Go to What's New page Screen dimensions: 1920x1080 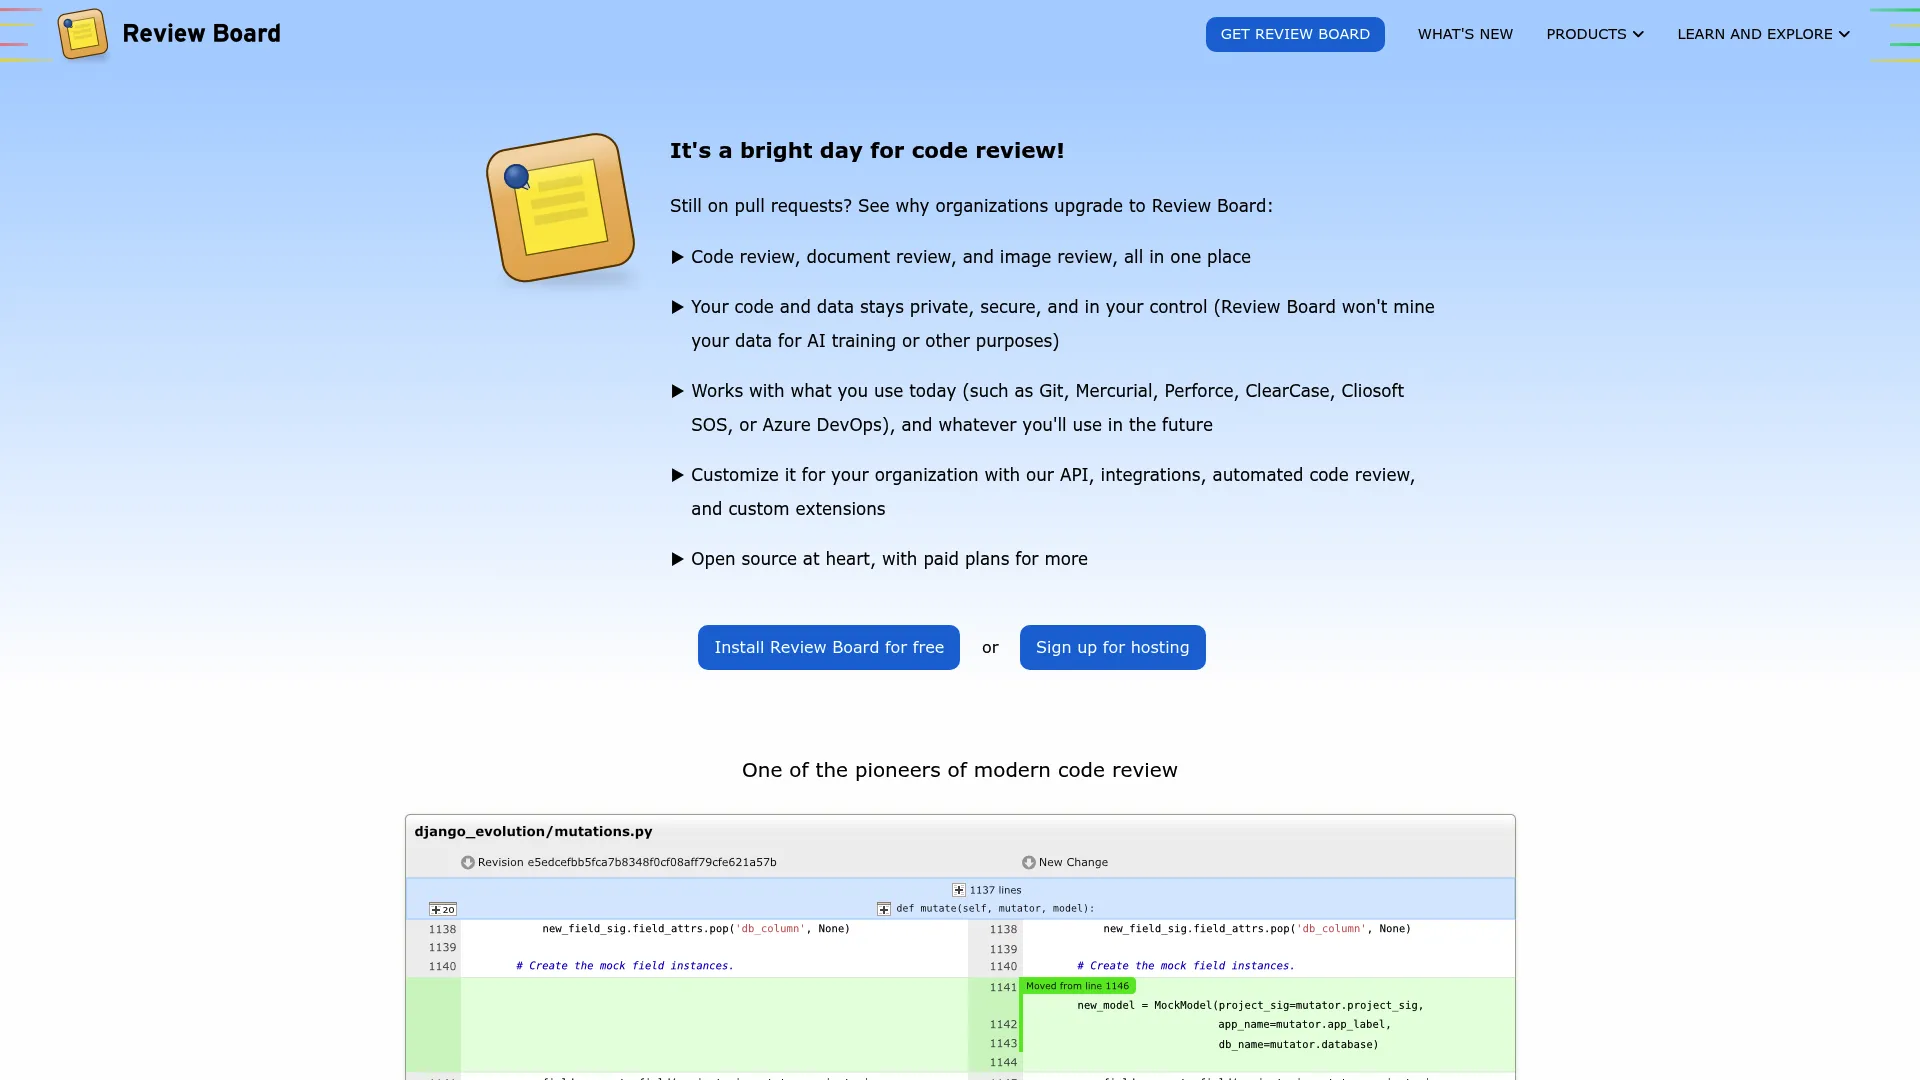(1465, 34)
